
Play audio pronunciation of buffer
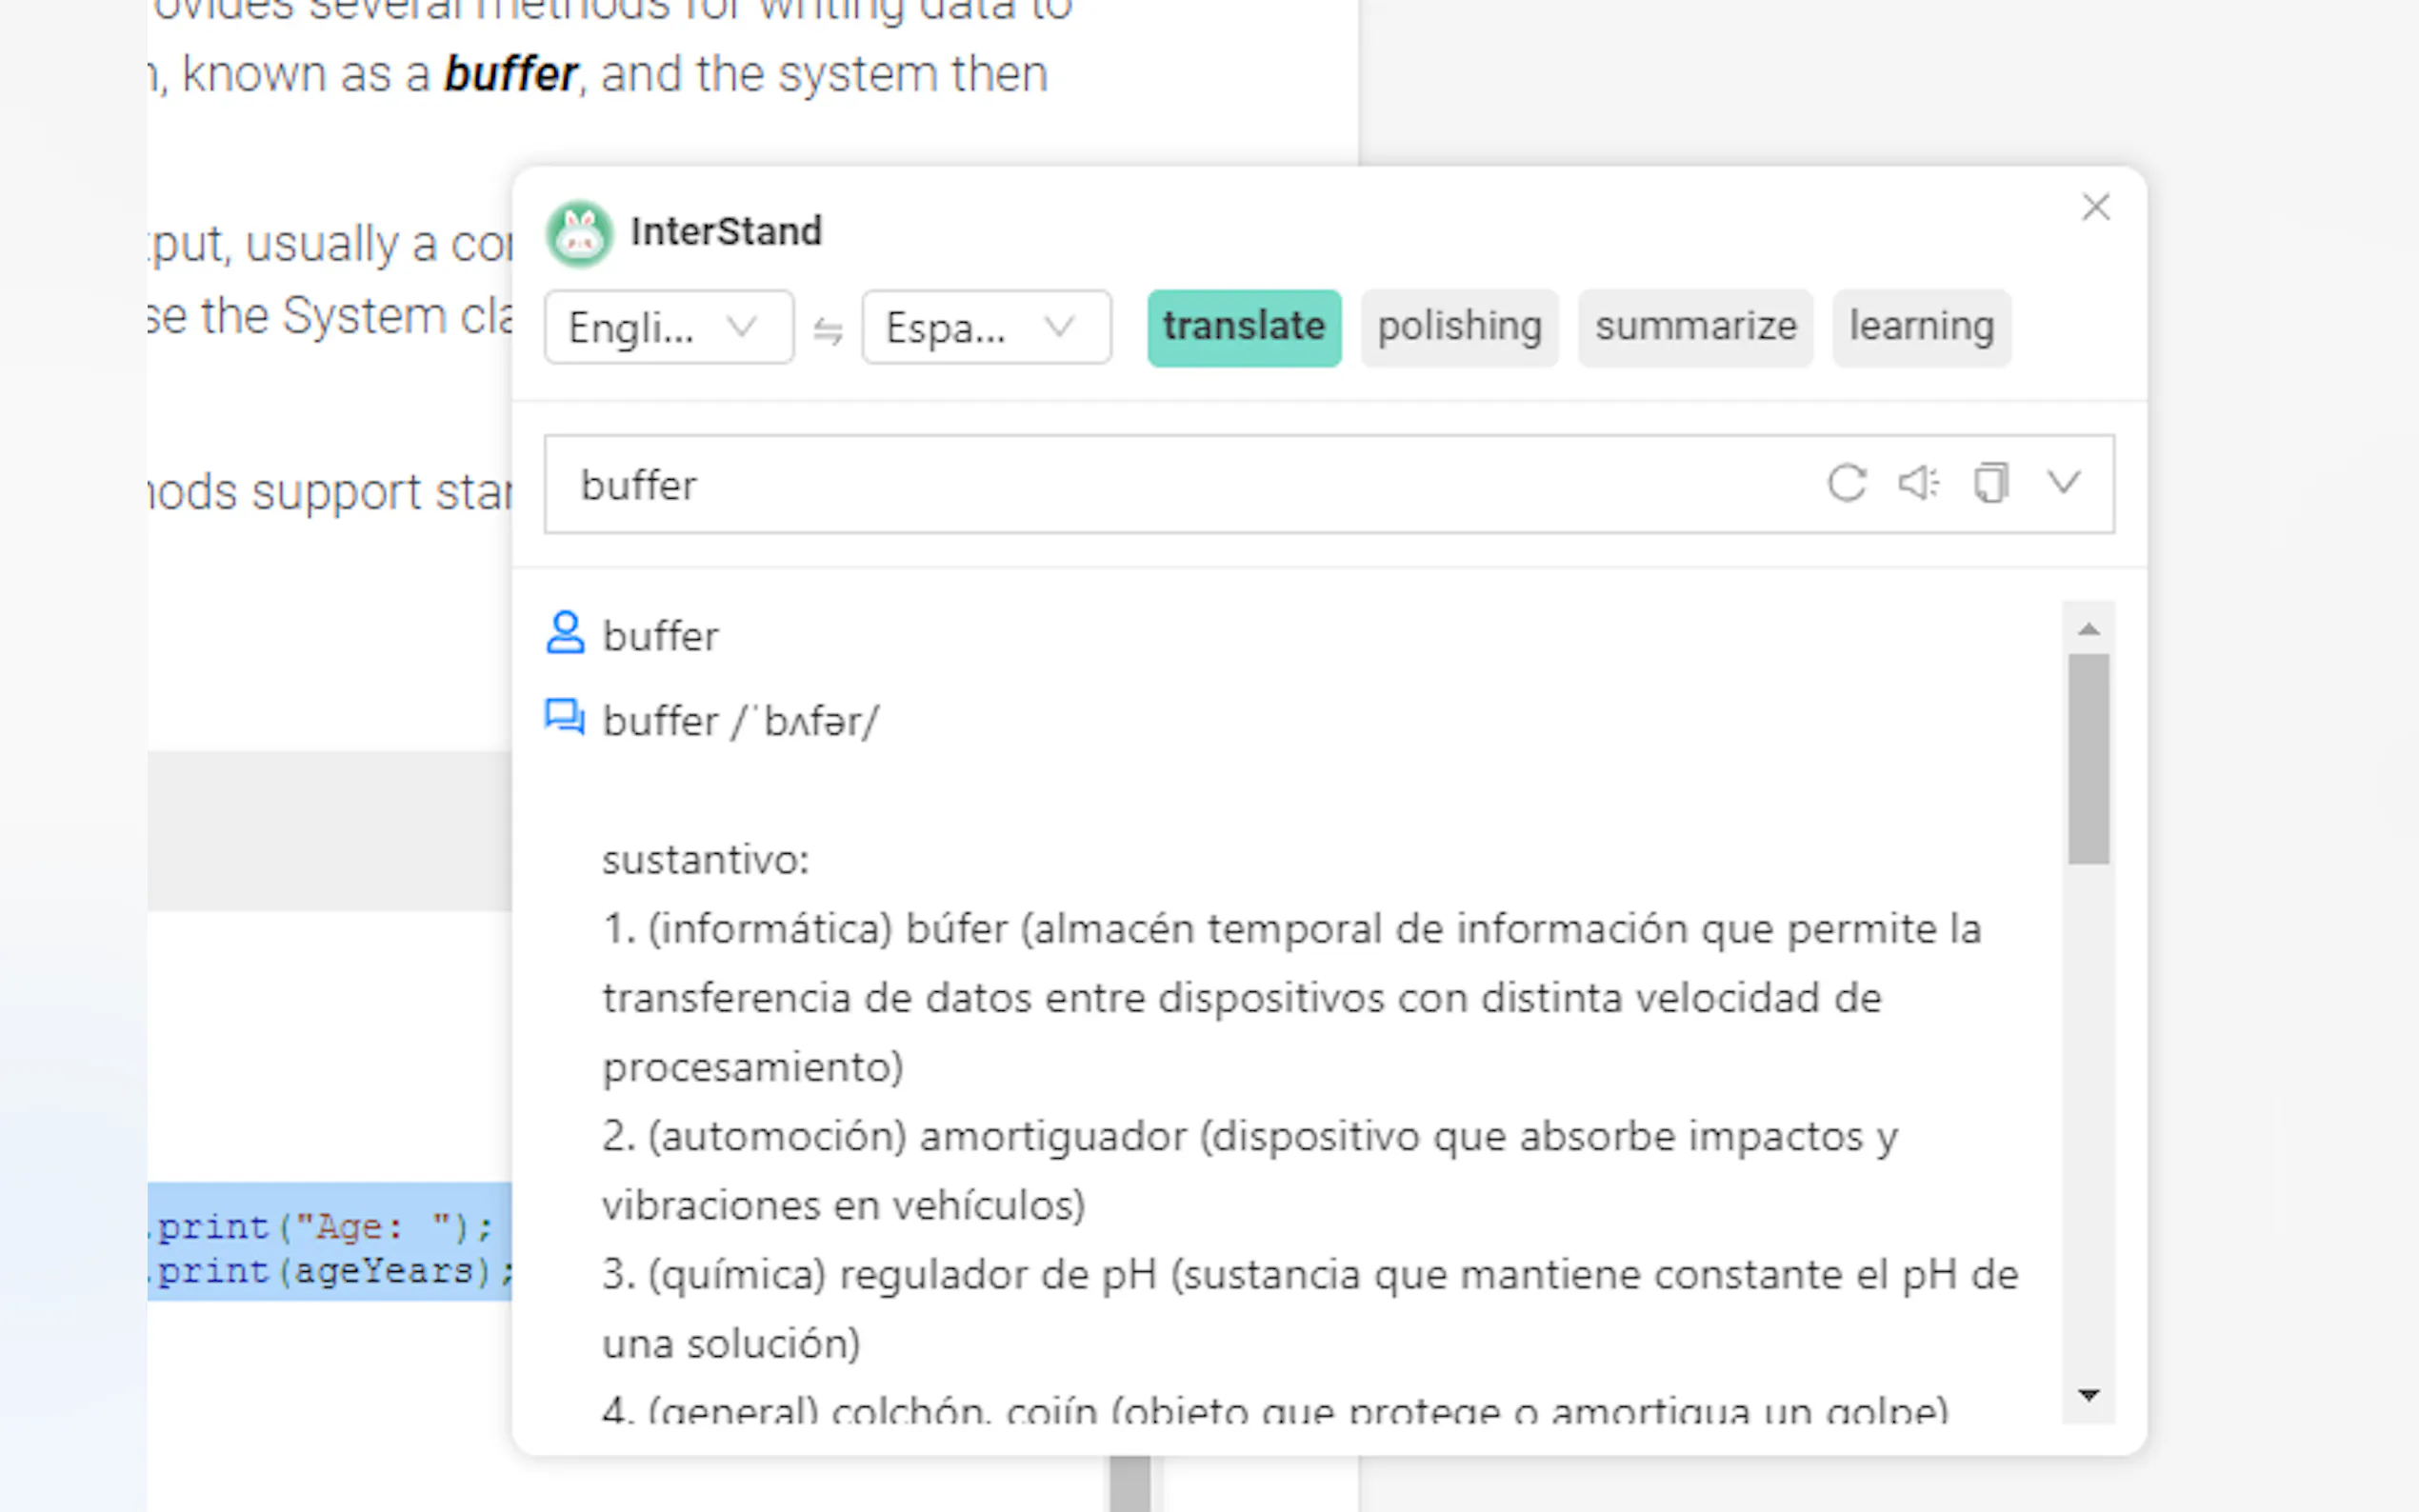[1918, 484]
